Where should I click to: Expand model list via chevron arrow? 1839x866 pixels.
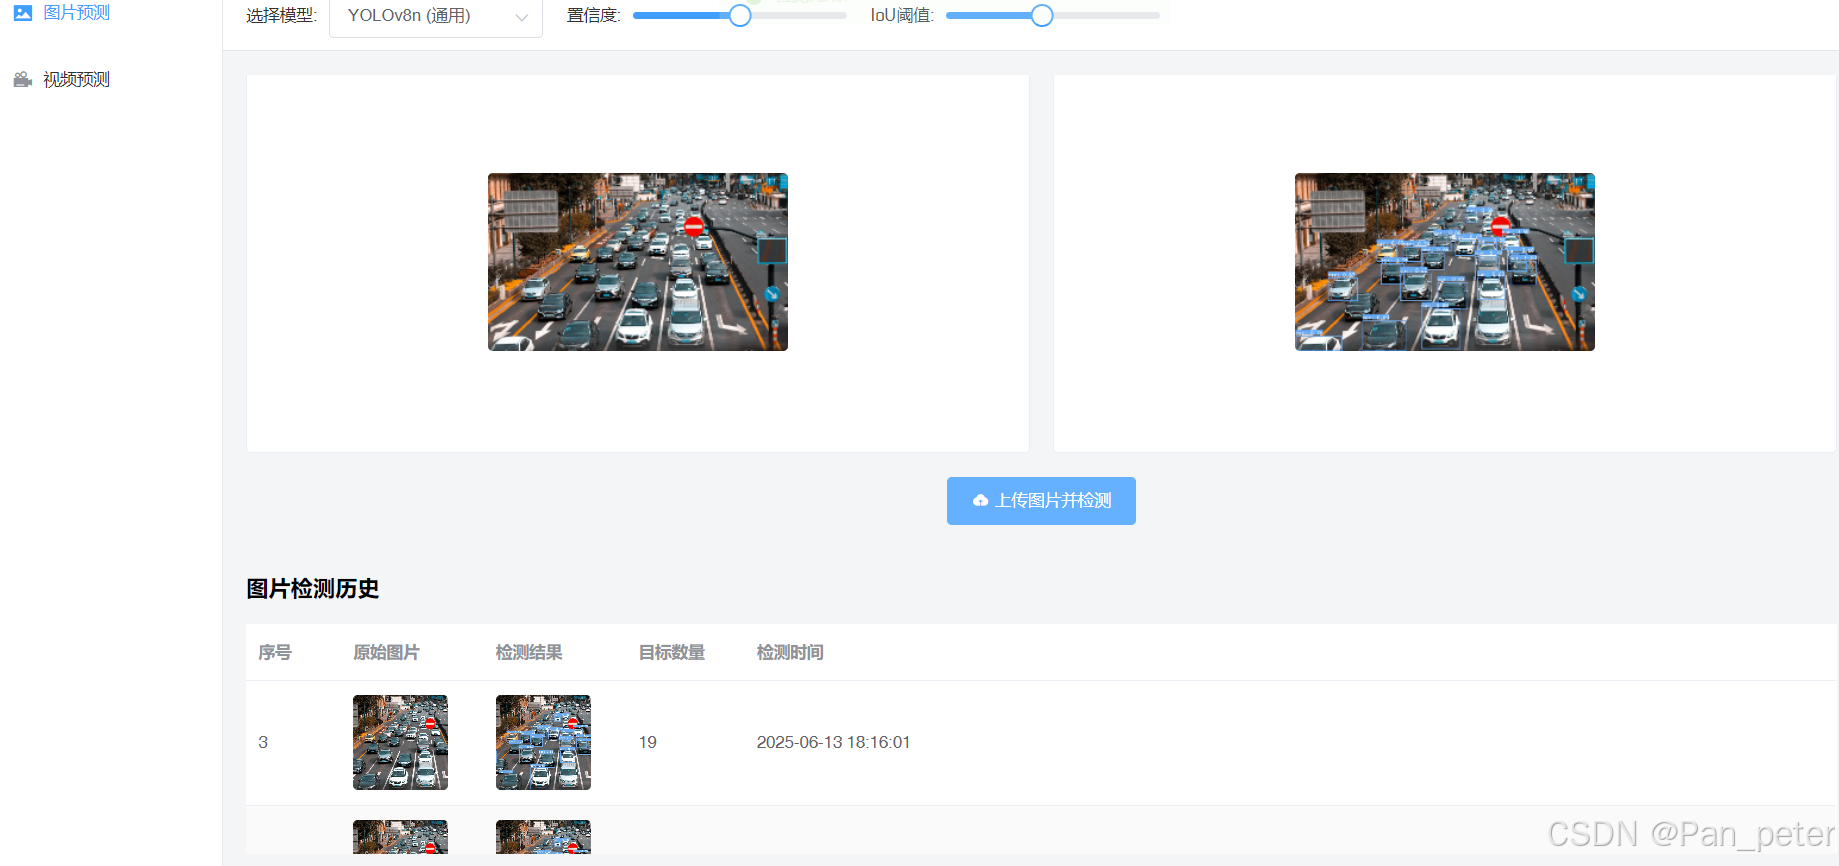click(521, 17)
